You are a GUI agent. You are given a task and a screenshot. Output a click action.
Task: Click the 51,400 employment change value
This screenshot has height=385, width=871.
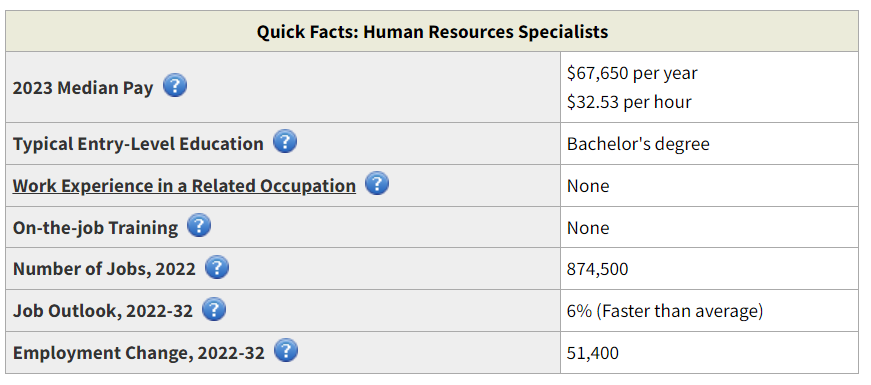[593, 353]
